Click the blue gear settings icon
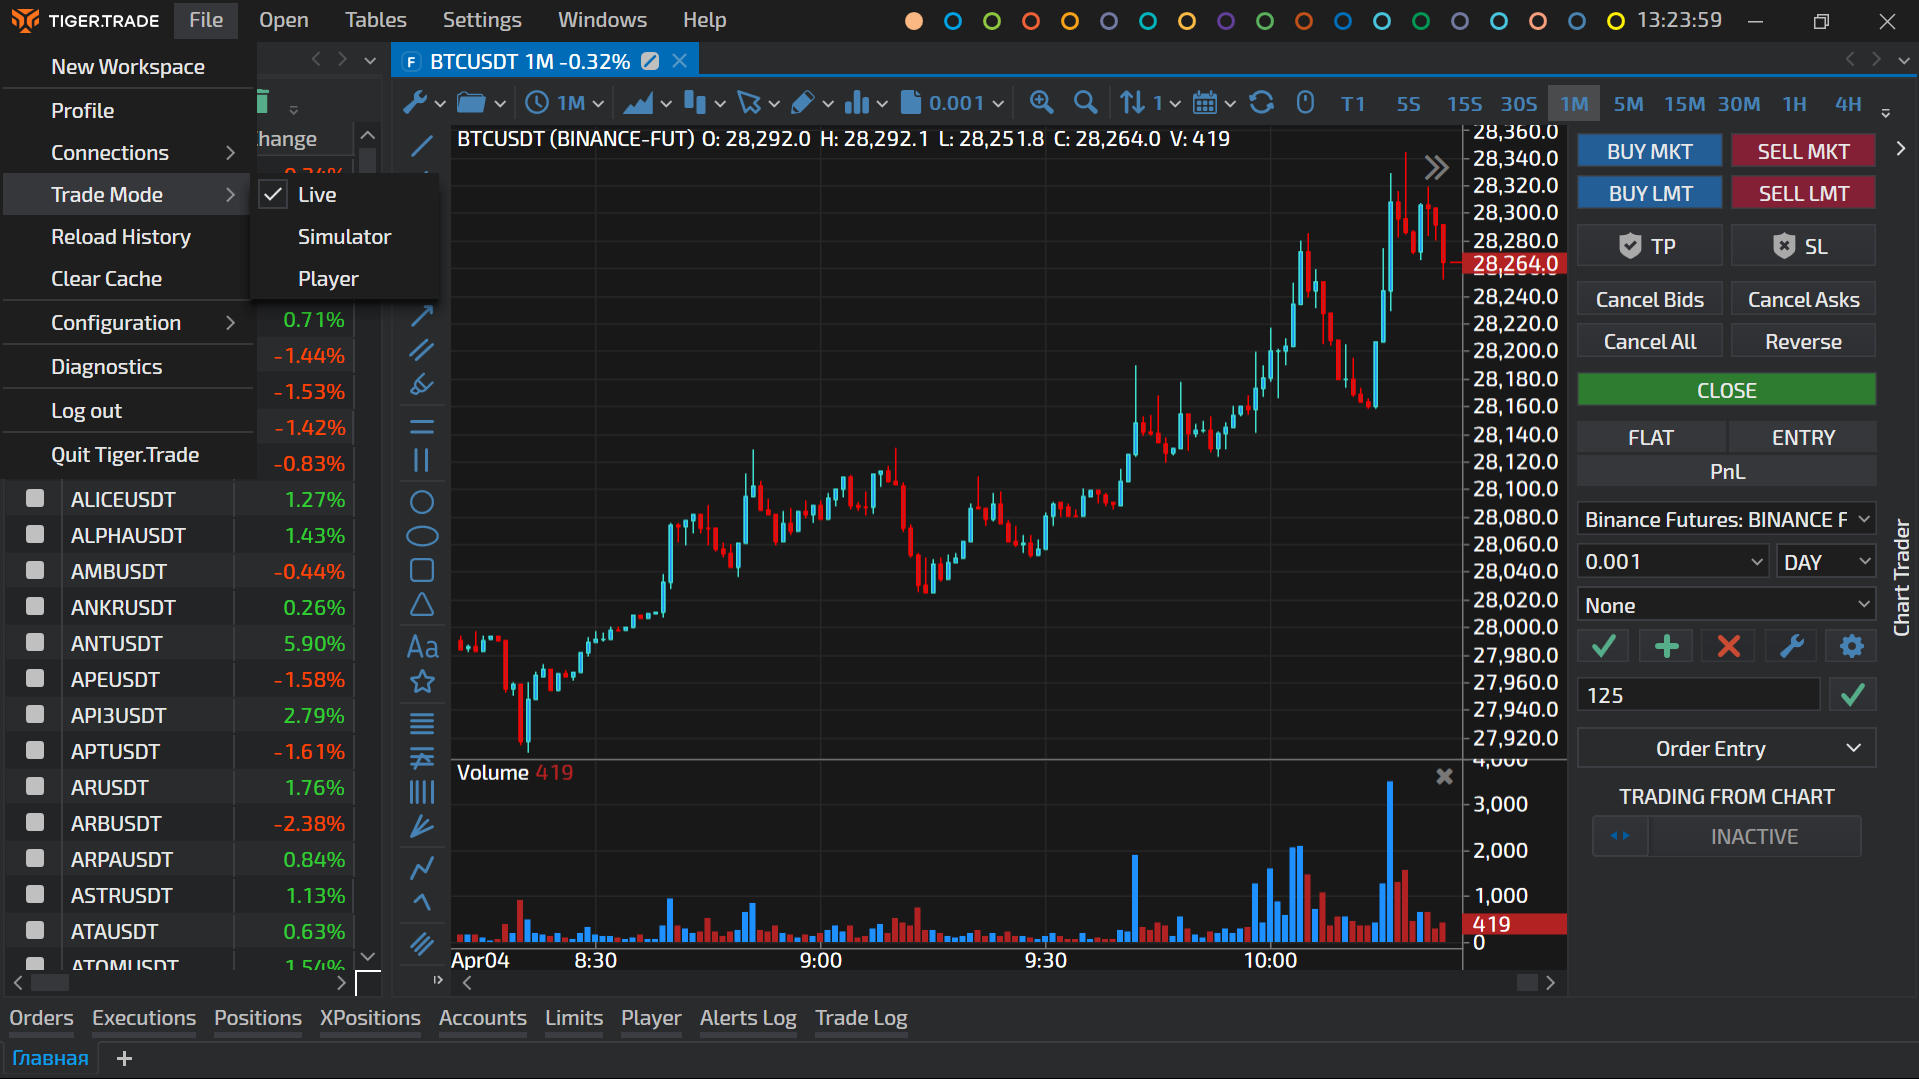 pos(1851,647)
